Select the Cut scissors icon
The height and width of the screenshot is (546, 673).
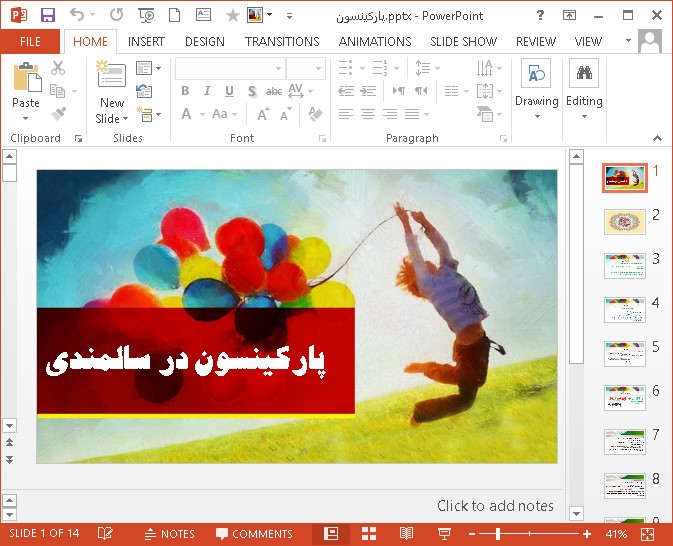pyautogui.click(x=58, y=68)
